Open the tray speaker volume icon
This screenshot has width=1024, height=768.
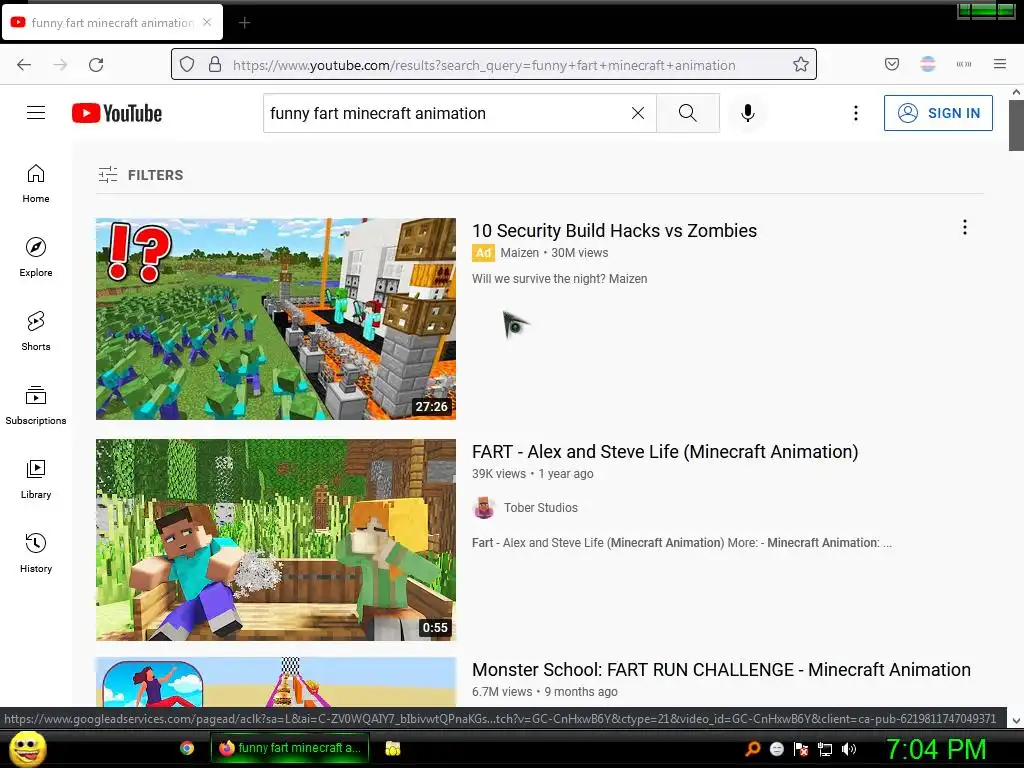[x=849, y=749]
